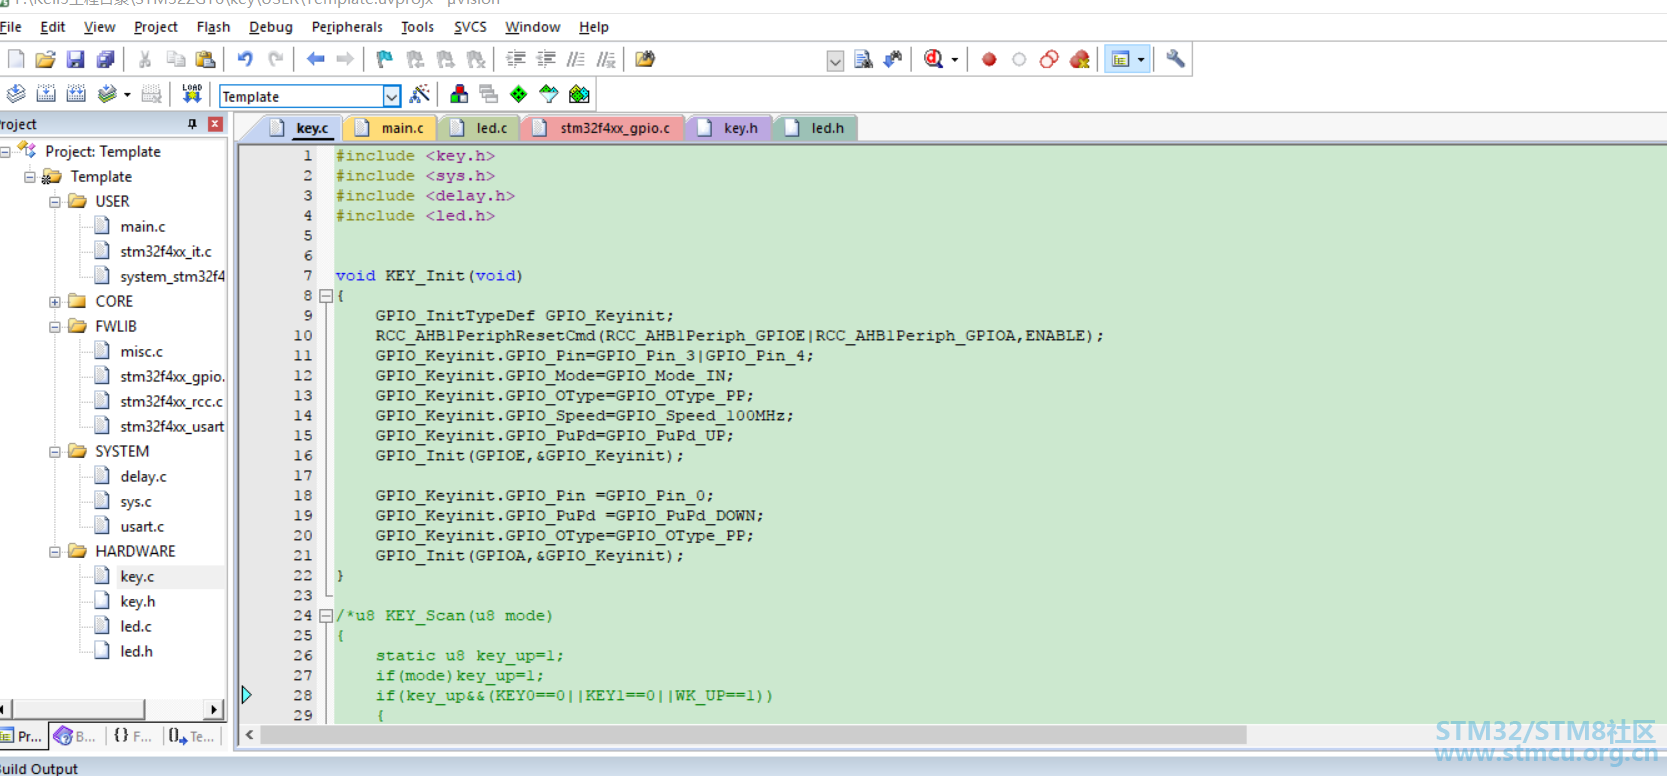1667x776 pixels.
Task: Collapse the HARDWARE folder
Action: (55, 552)
